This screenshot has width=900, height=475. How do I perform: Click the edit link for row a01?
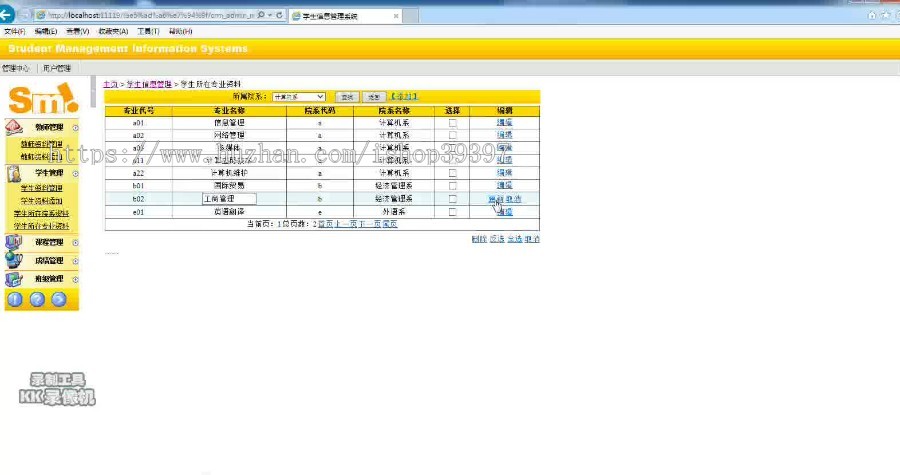coord(505,123)
